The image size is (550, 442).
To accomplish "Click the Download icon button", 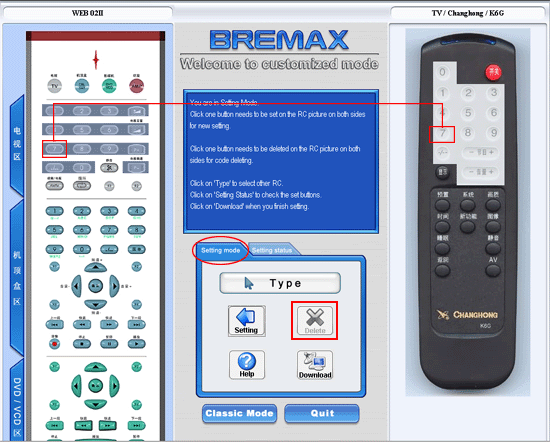I will [315, 365].
